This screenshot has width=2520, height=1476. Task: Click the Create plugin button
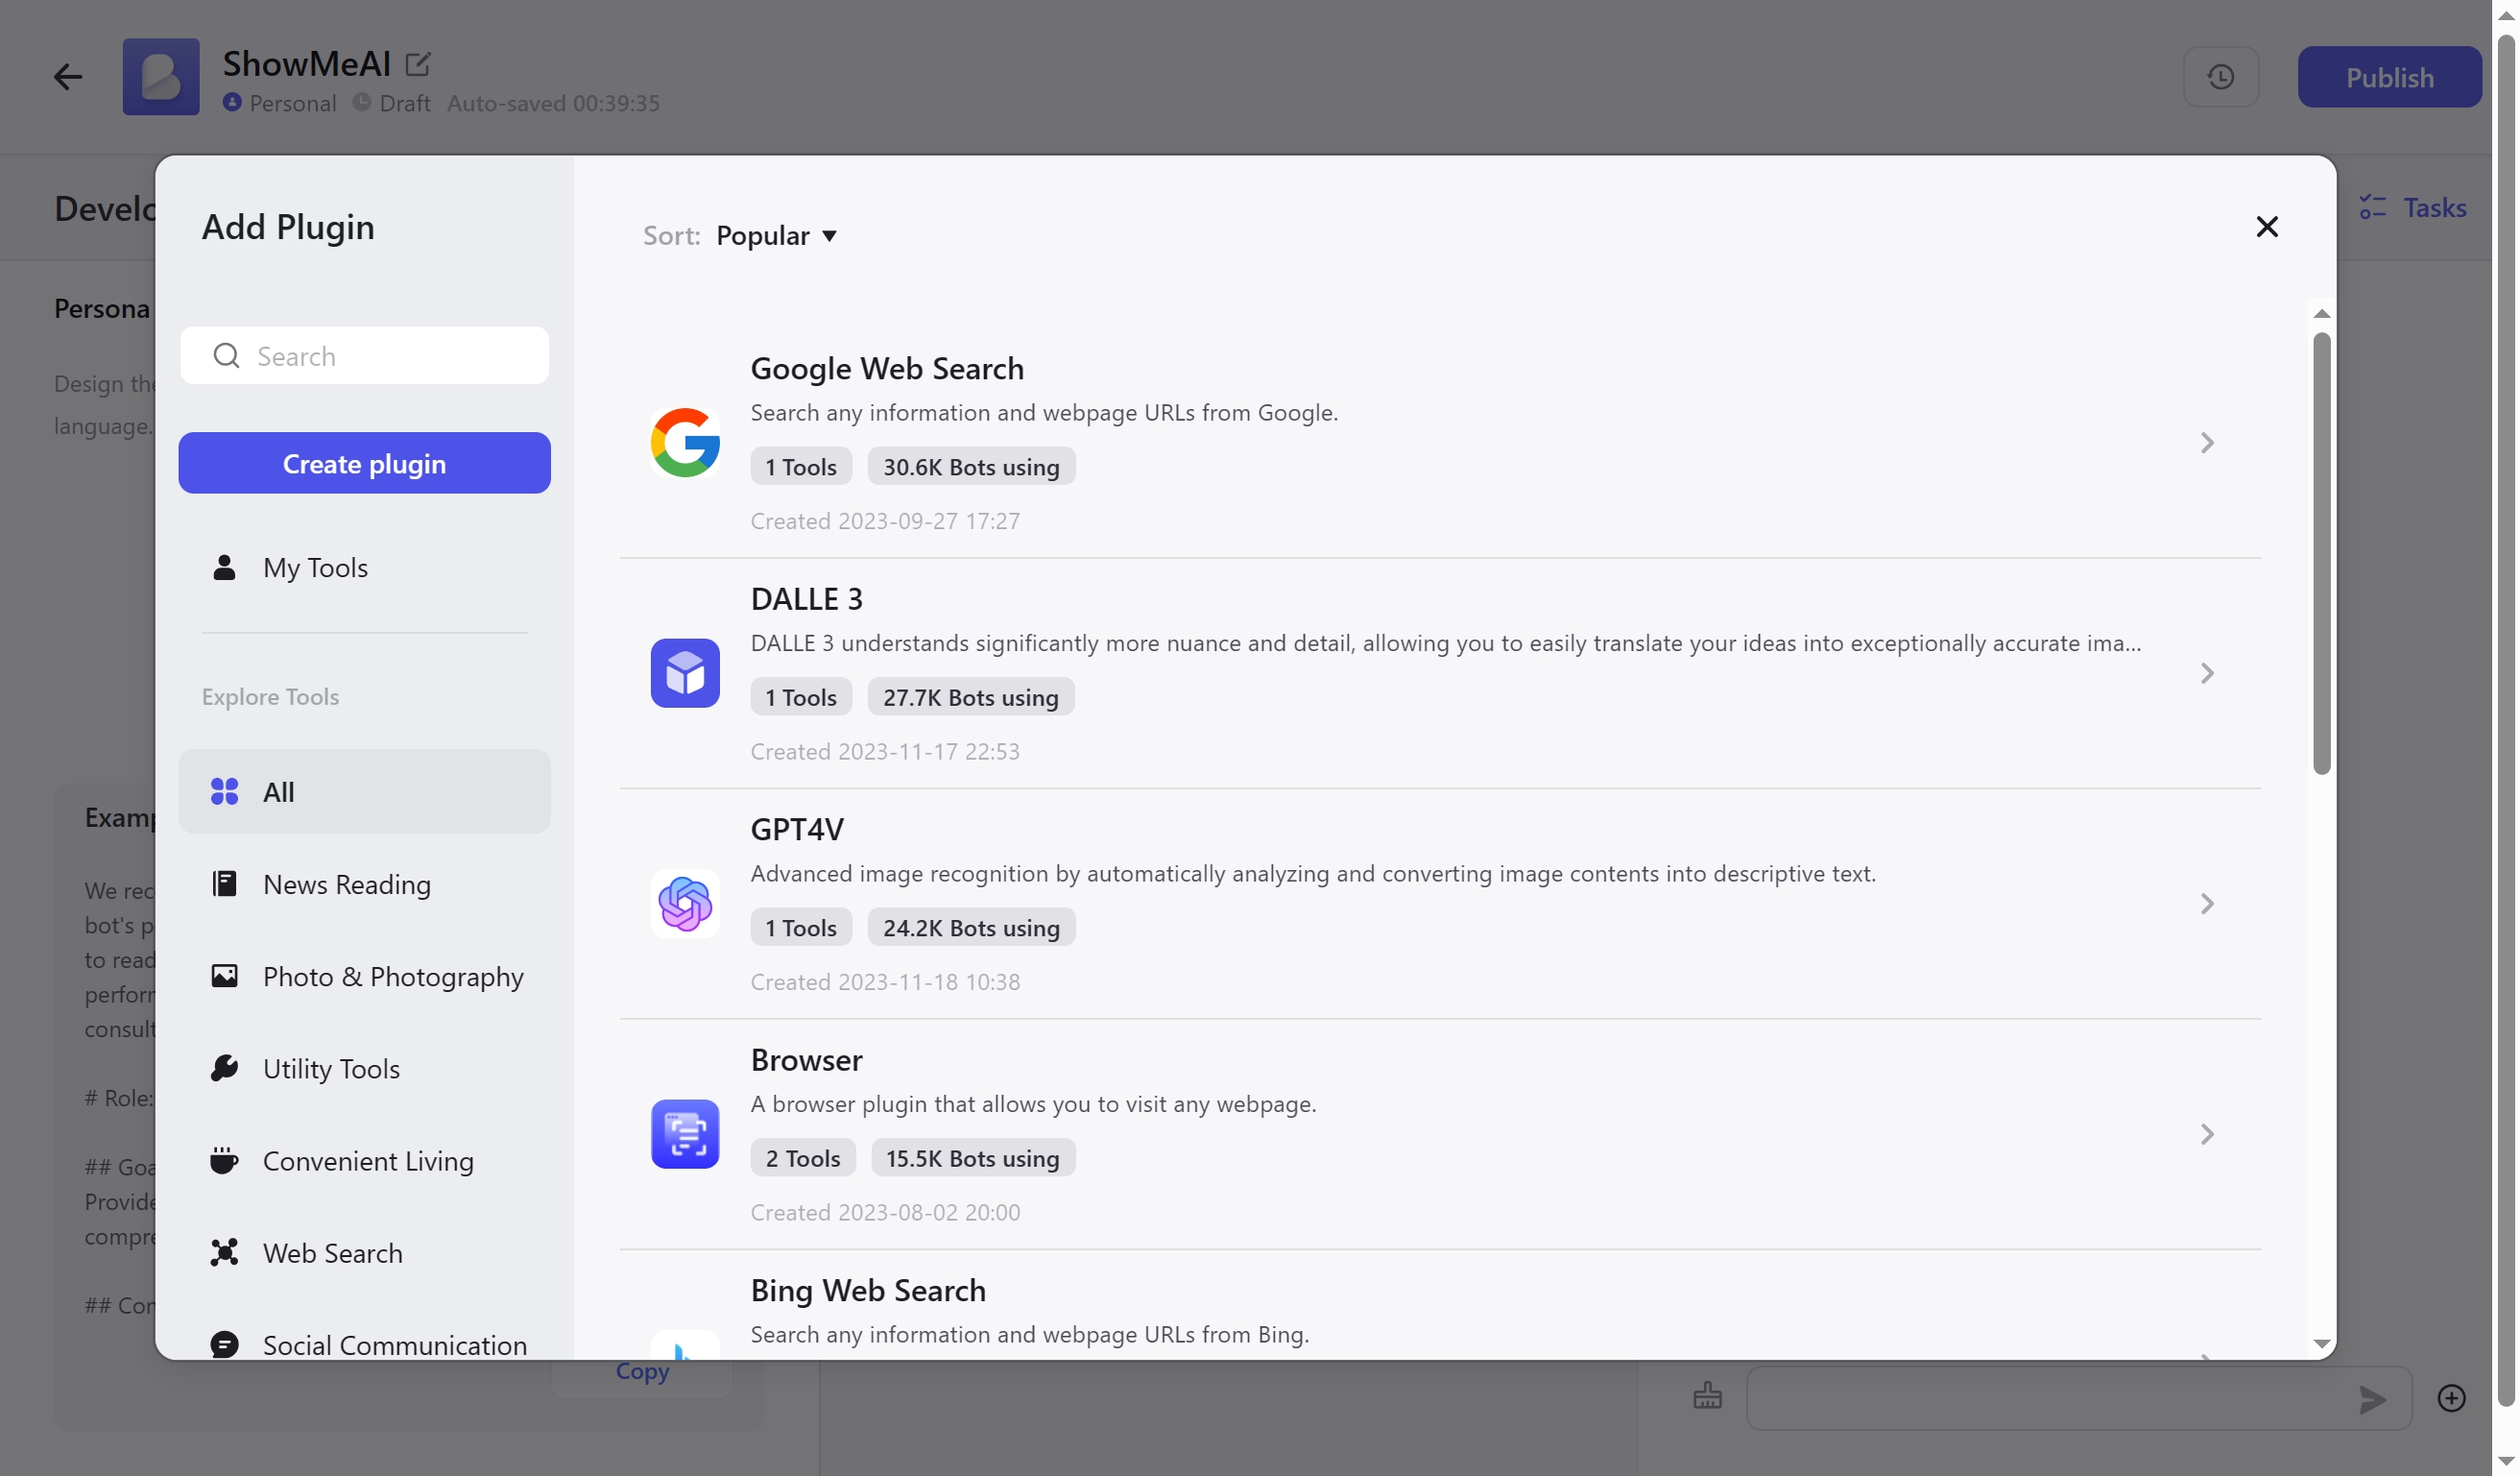364,463
